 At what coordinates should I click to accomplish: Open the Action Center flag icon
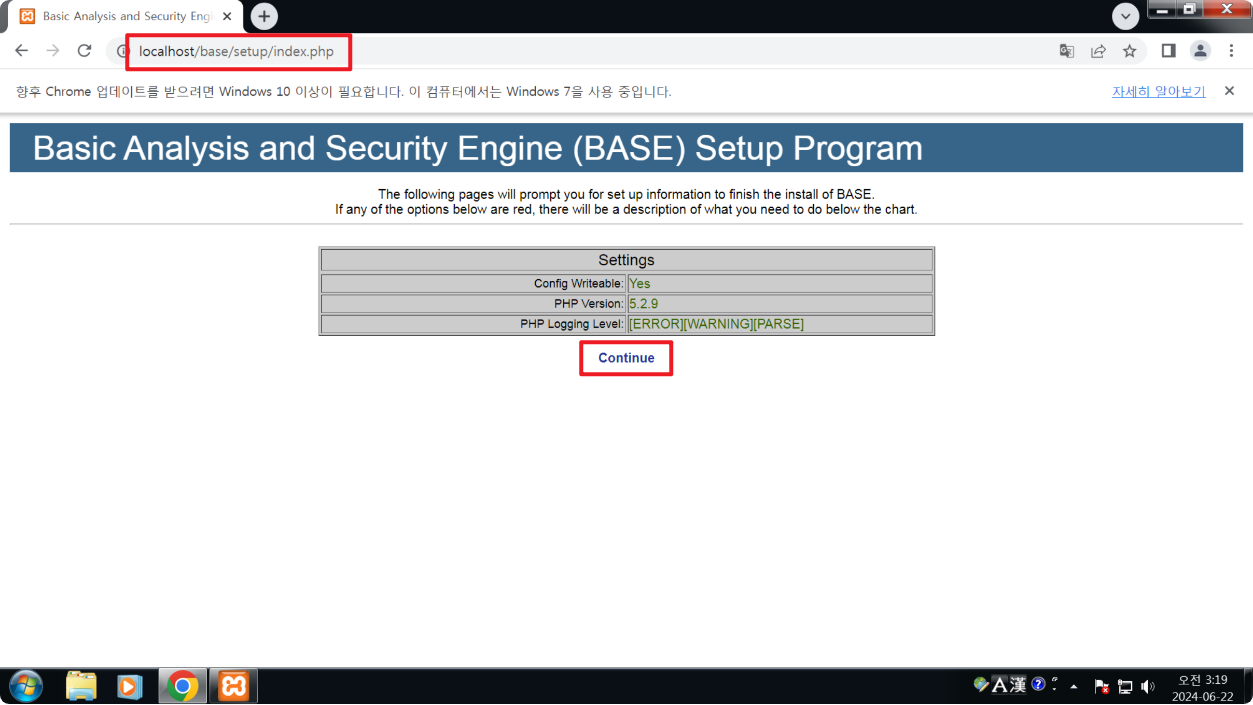pos(1101,687)
